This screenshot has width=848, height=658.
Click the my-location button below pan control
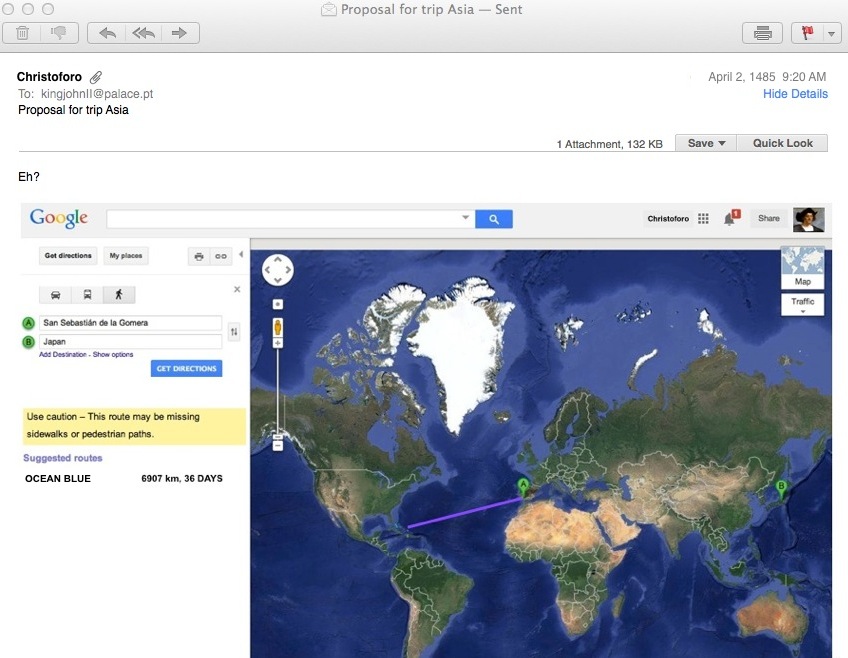(x=278, y=304)
